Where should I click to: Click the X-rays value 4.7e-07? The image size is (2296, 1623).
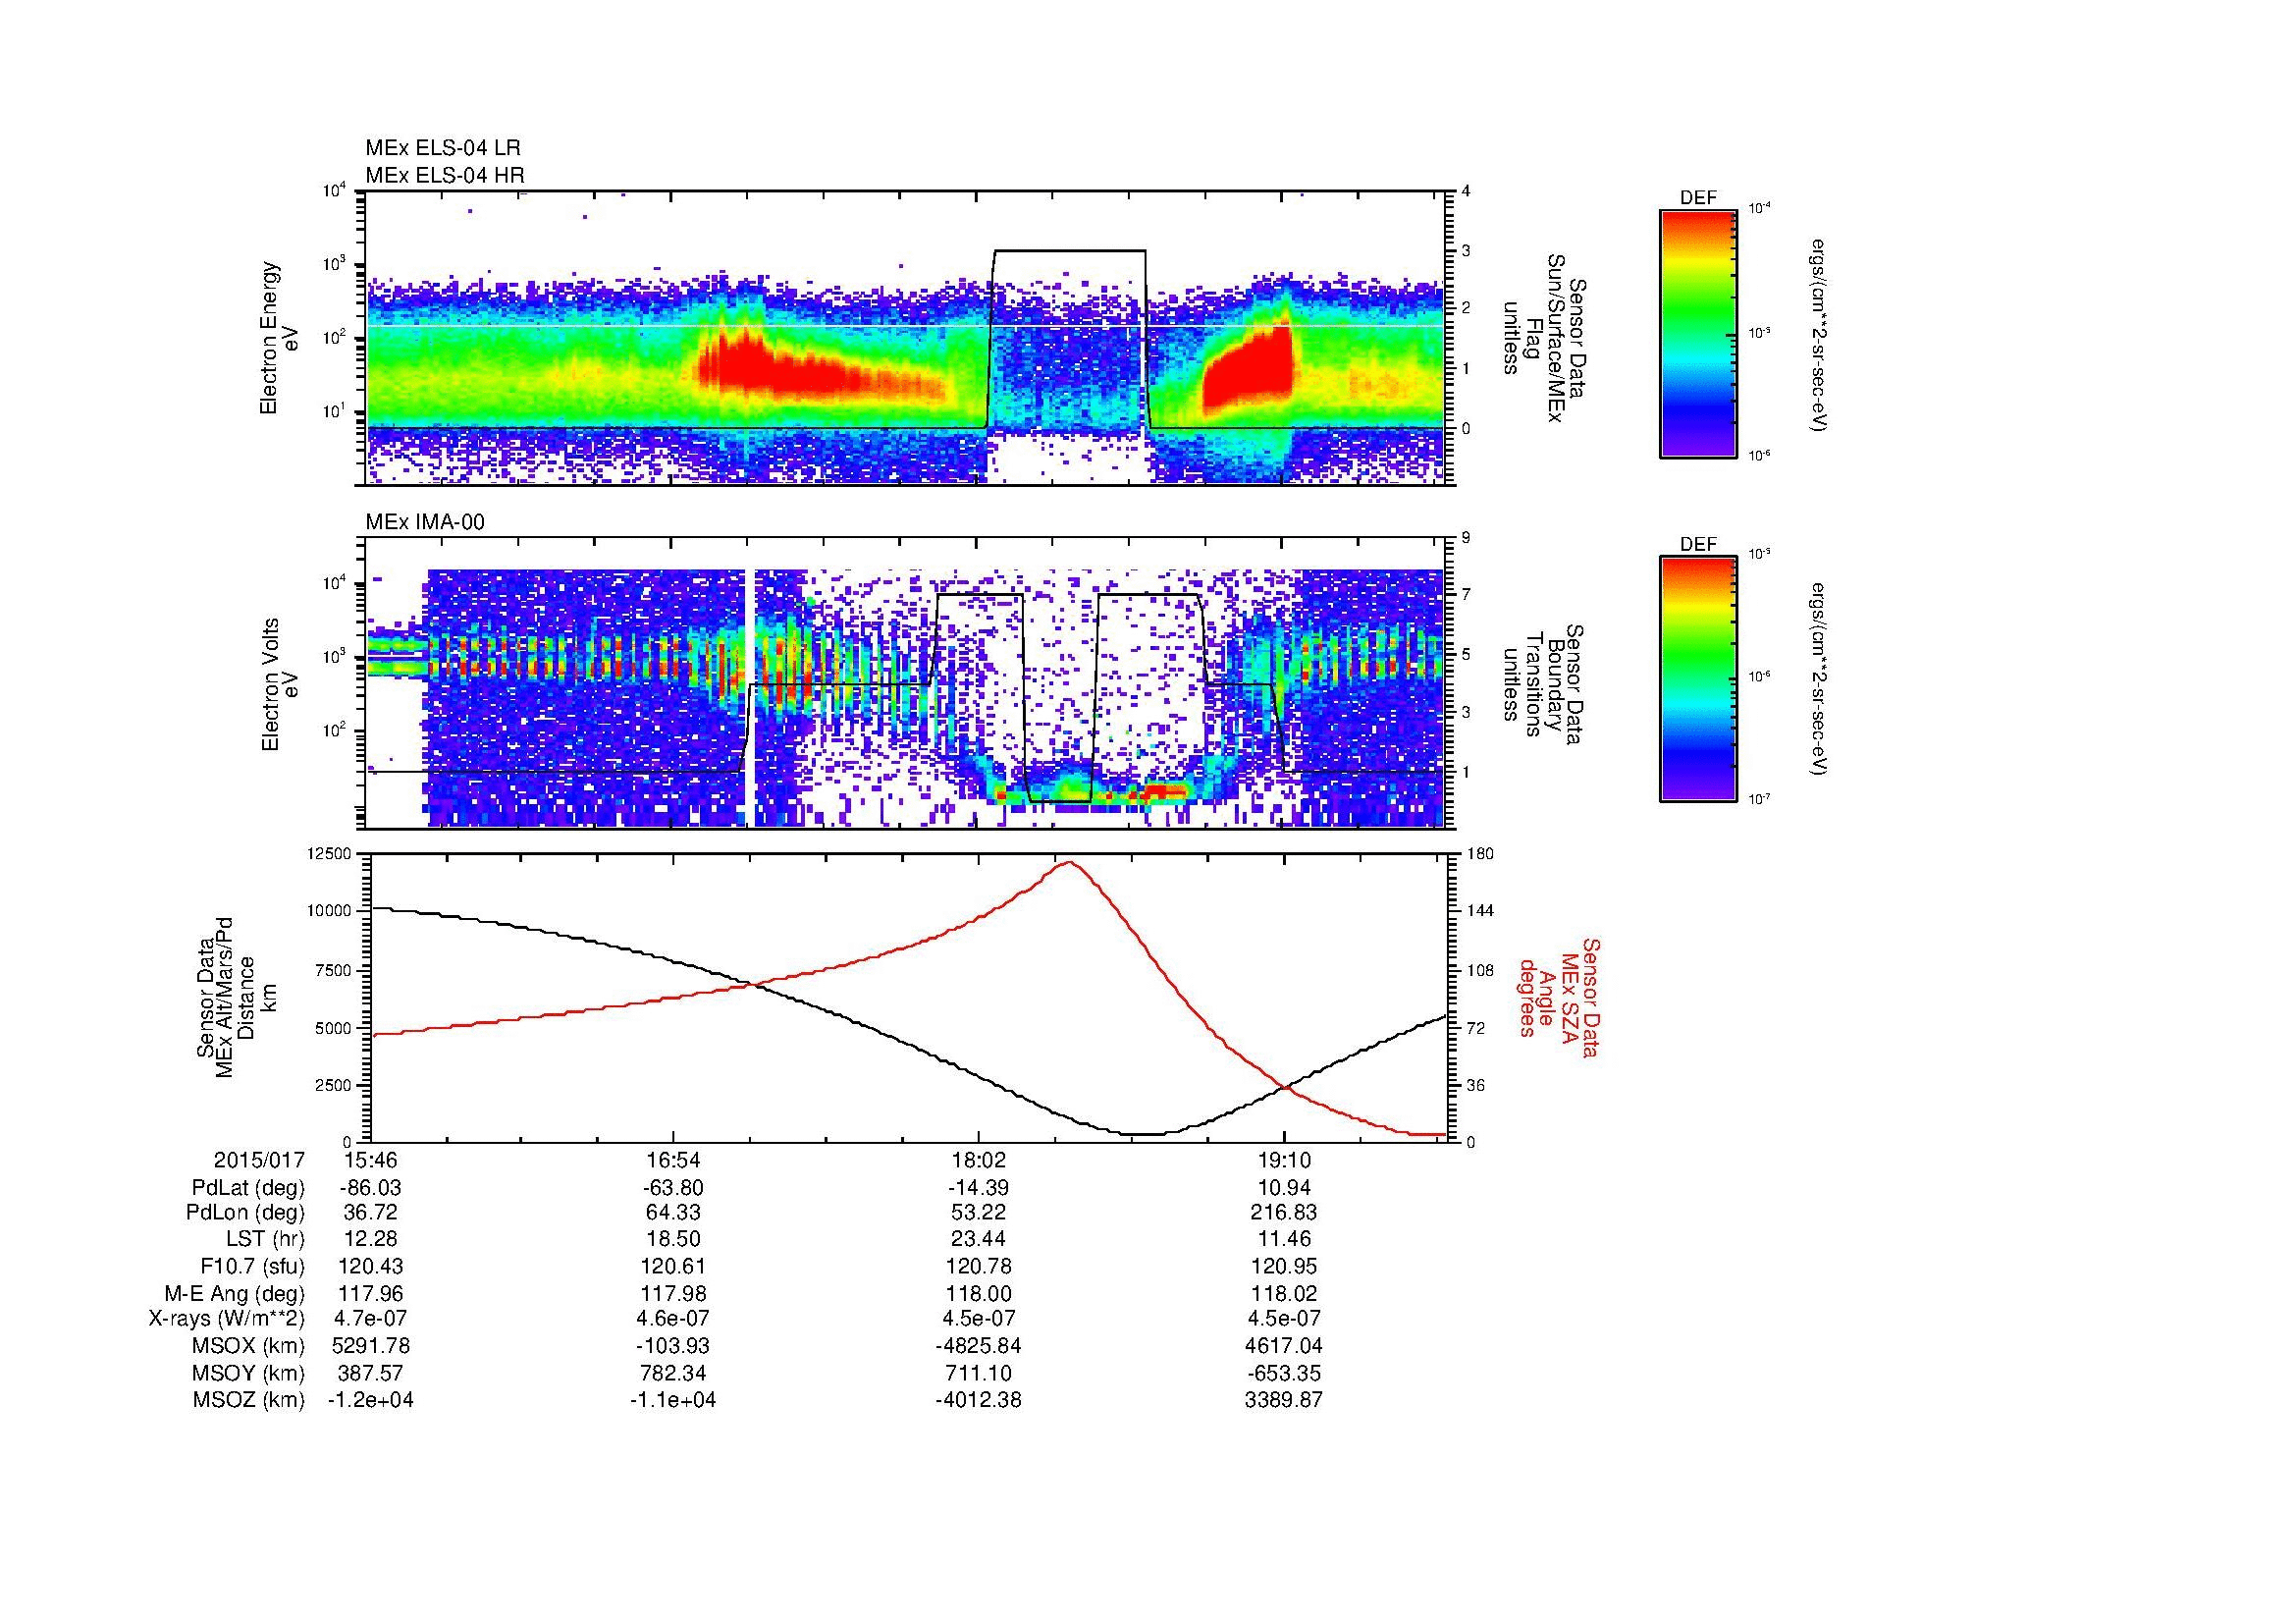[371, 1319]
